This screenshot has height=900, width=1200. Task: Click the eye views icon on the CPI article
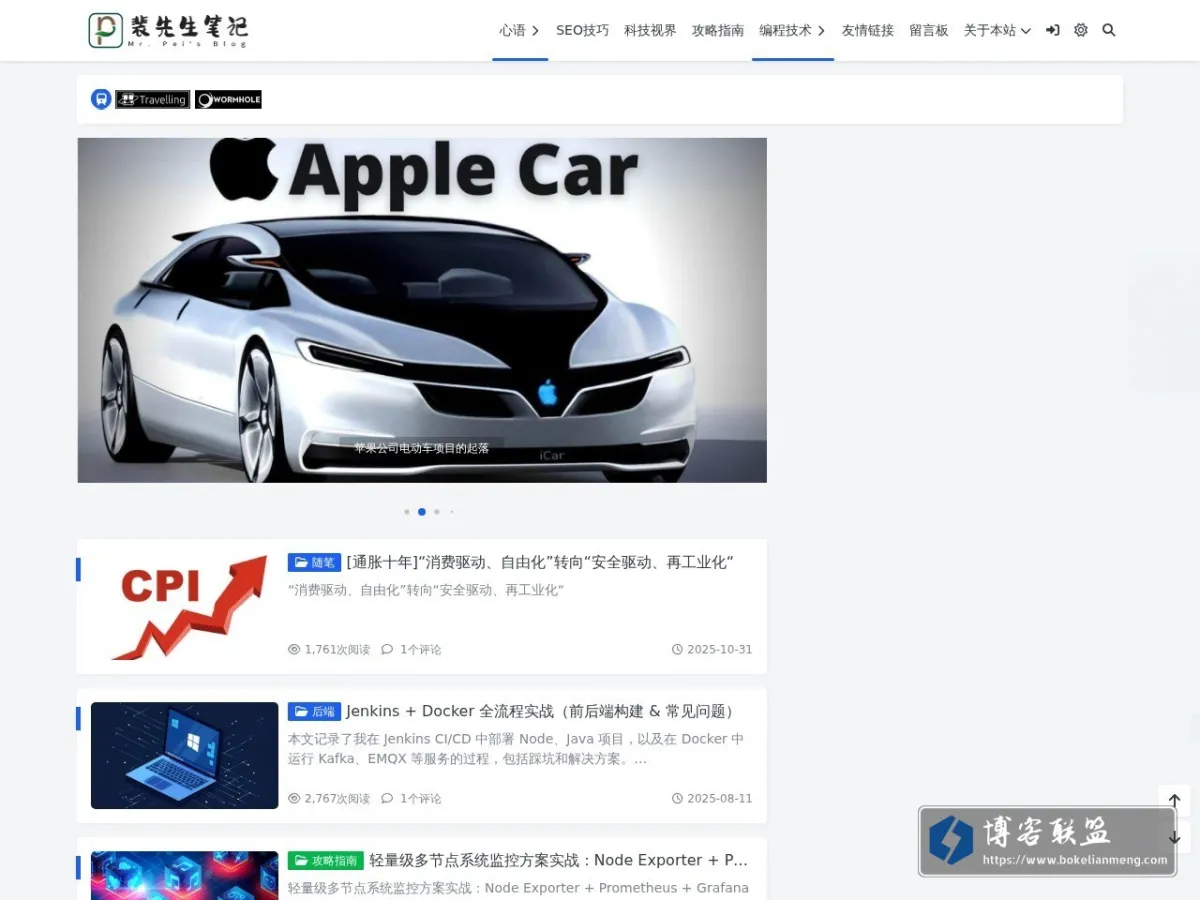tap(294, 649)
